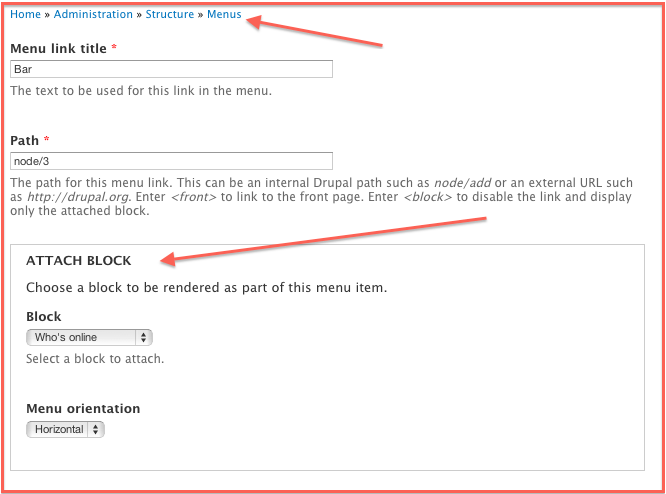Image resolution: width=666 pixels, height=494 pixels.
Task: Collapse the ATTACH BLOCK fieldset heading
Action: click(x=79, y=260)
